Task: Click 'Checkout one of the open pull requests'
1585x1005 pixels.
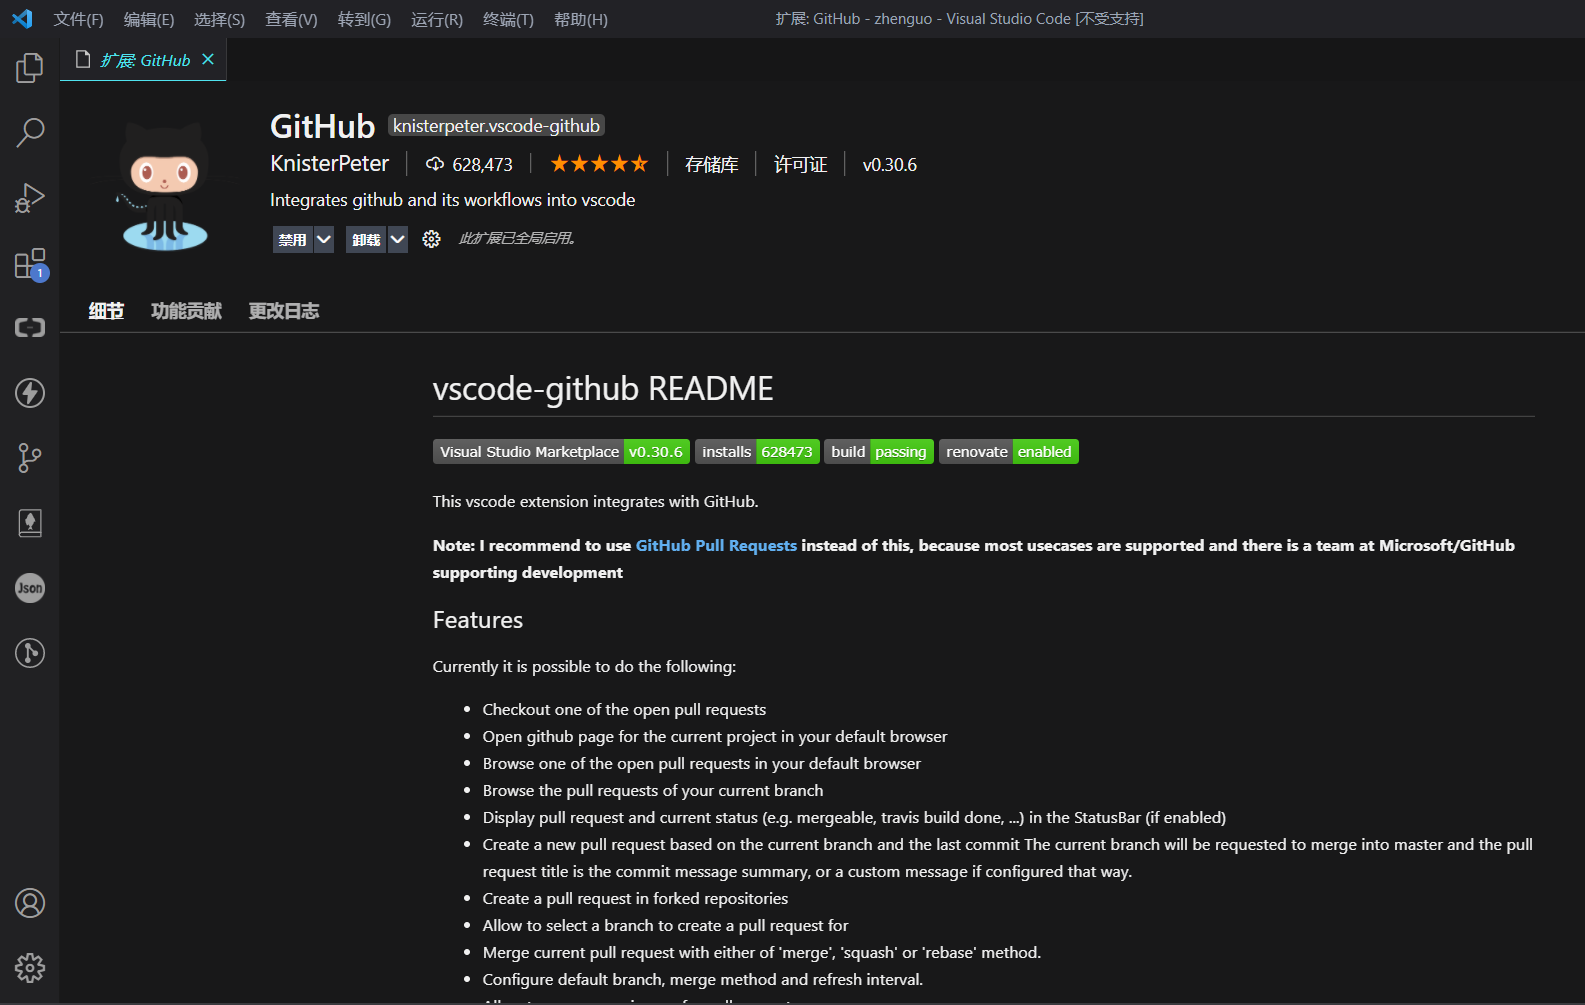Action: pos(624,709)
